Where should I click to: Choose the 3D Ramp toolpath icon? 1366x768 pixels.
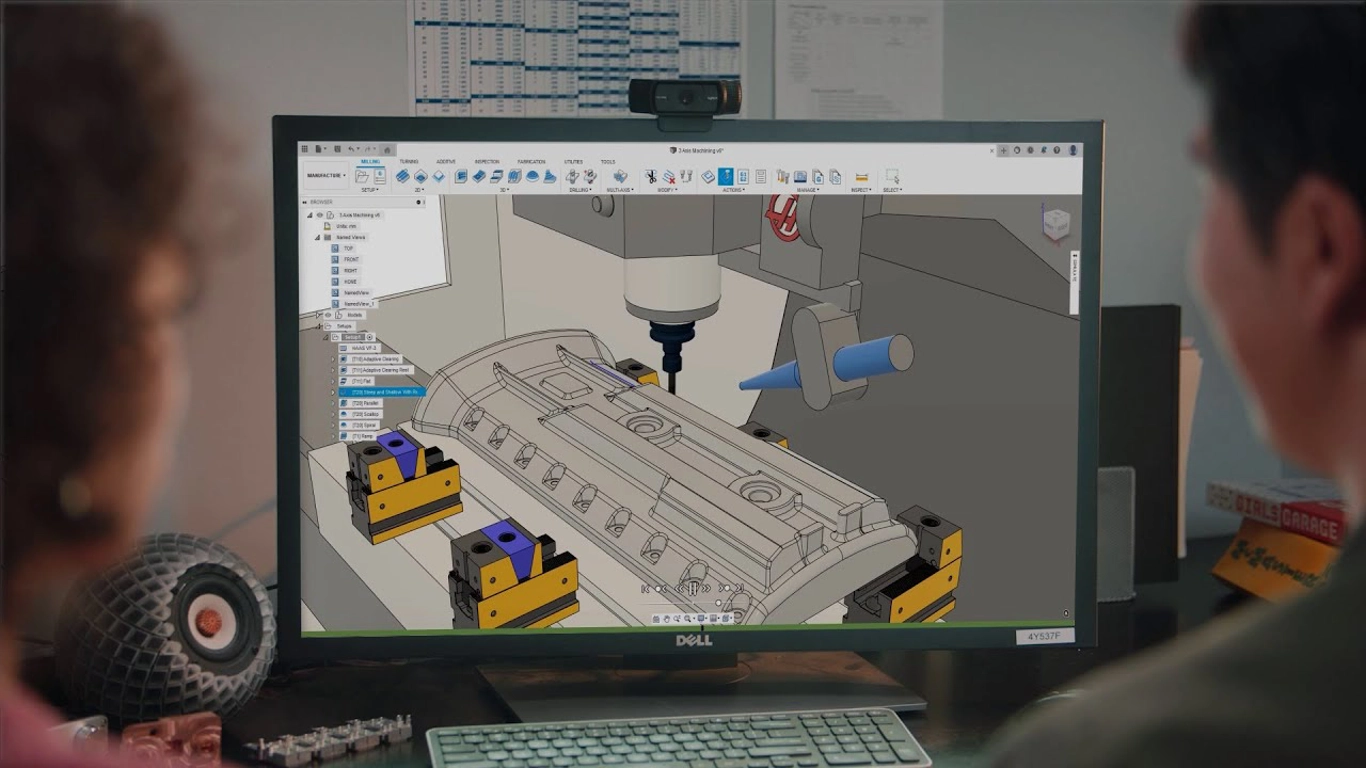550,176
